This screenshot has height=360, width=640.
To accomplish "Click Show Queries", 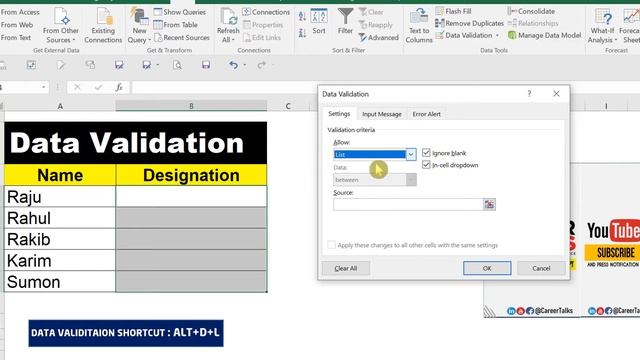I will pos(180,12).
